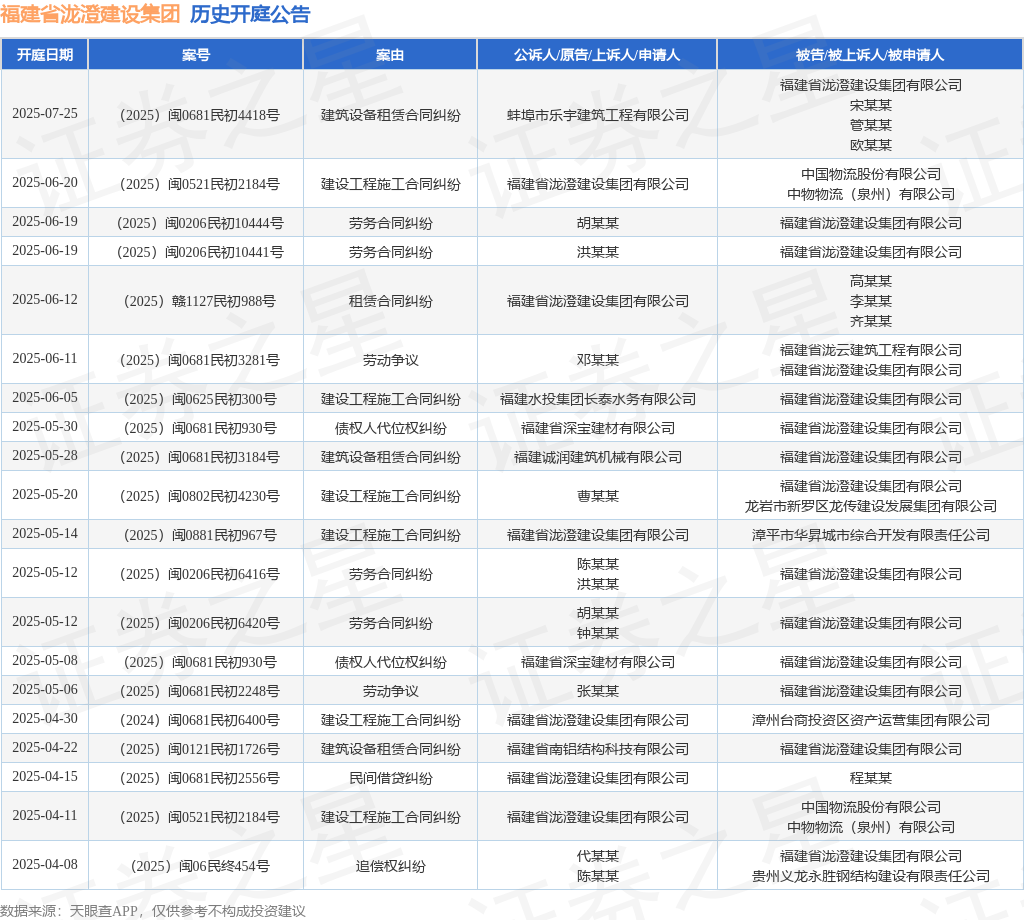Select case number (2025)闽0681民初2248号
The image size is (1024, 920).
199,691
